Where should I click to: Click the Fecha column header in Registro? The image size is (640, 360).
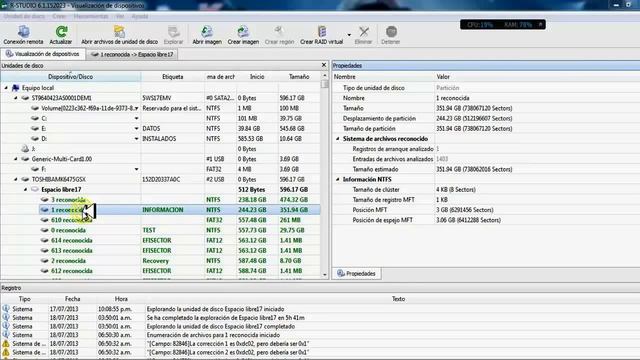72,299
